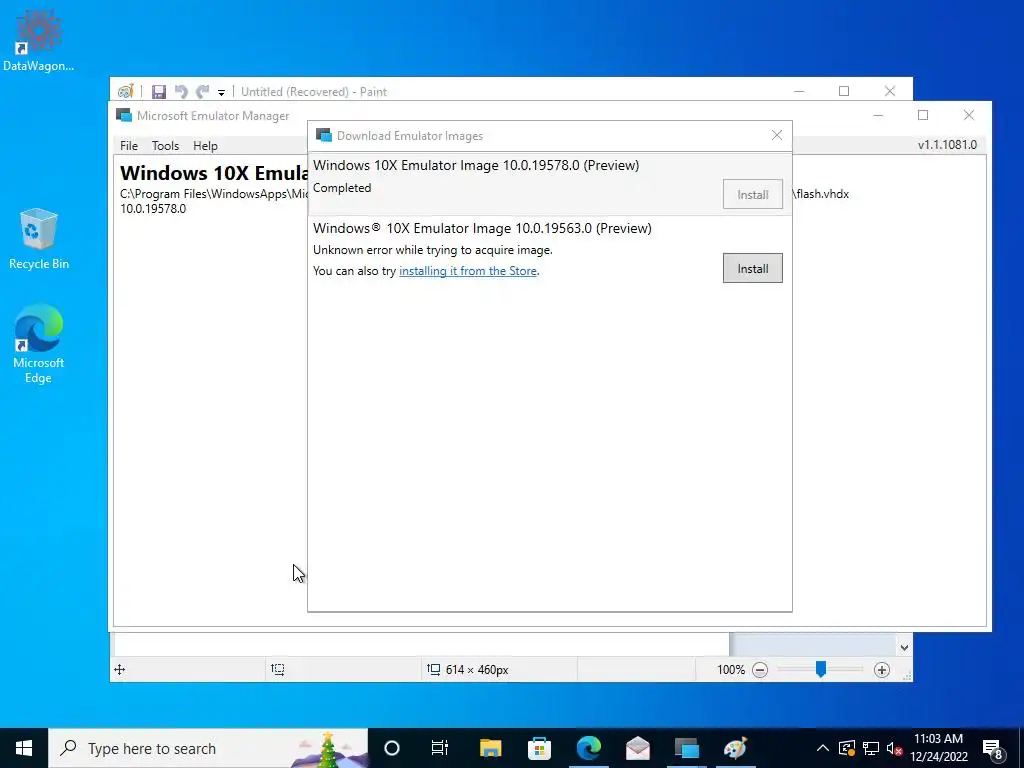Open the Windows Start menu
Viewport: 1024px width, 768px height.
24,748
